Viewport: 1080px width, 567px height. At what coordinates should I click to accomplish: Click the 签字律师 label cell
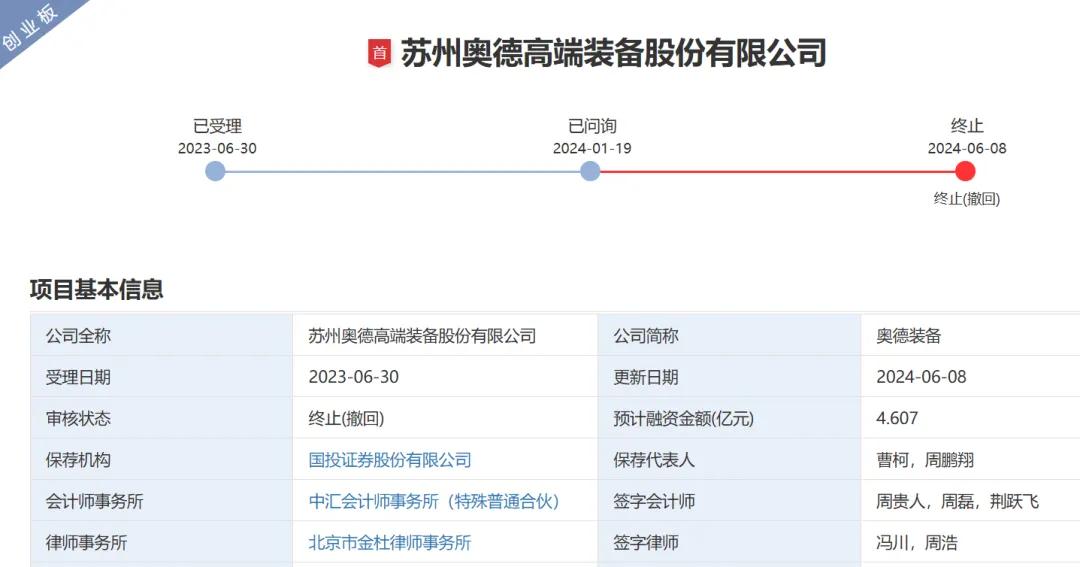[x=729, y=542]
